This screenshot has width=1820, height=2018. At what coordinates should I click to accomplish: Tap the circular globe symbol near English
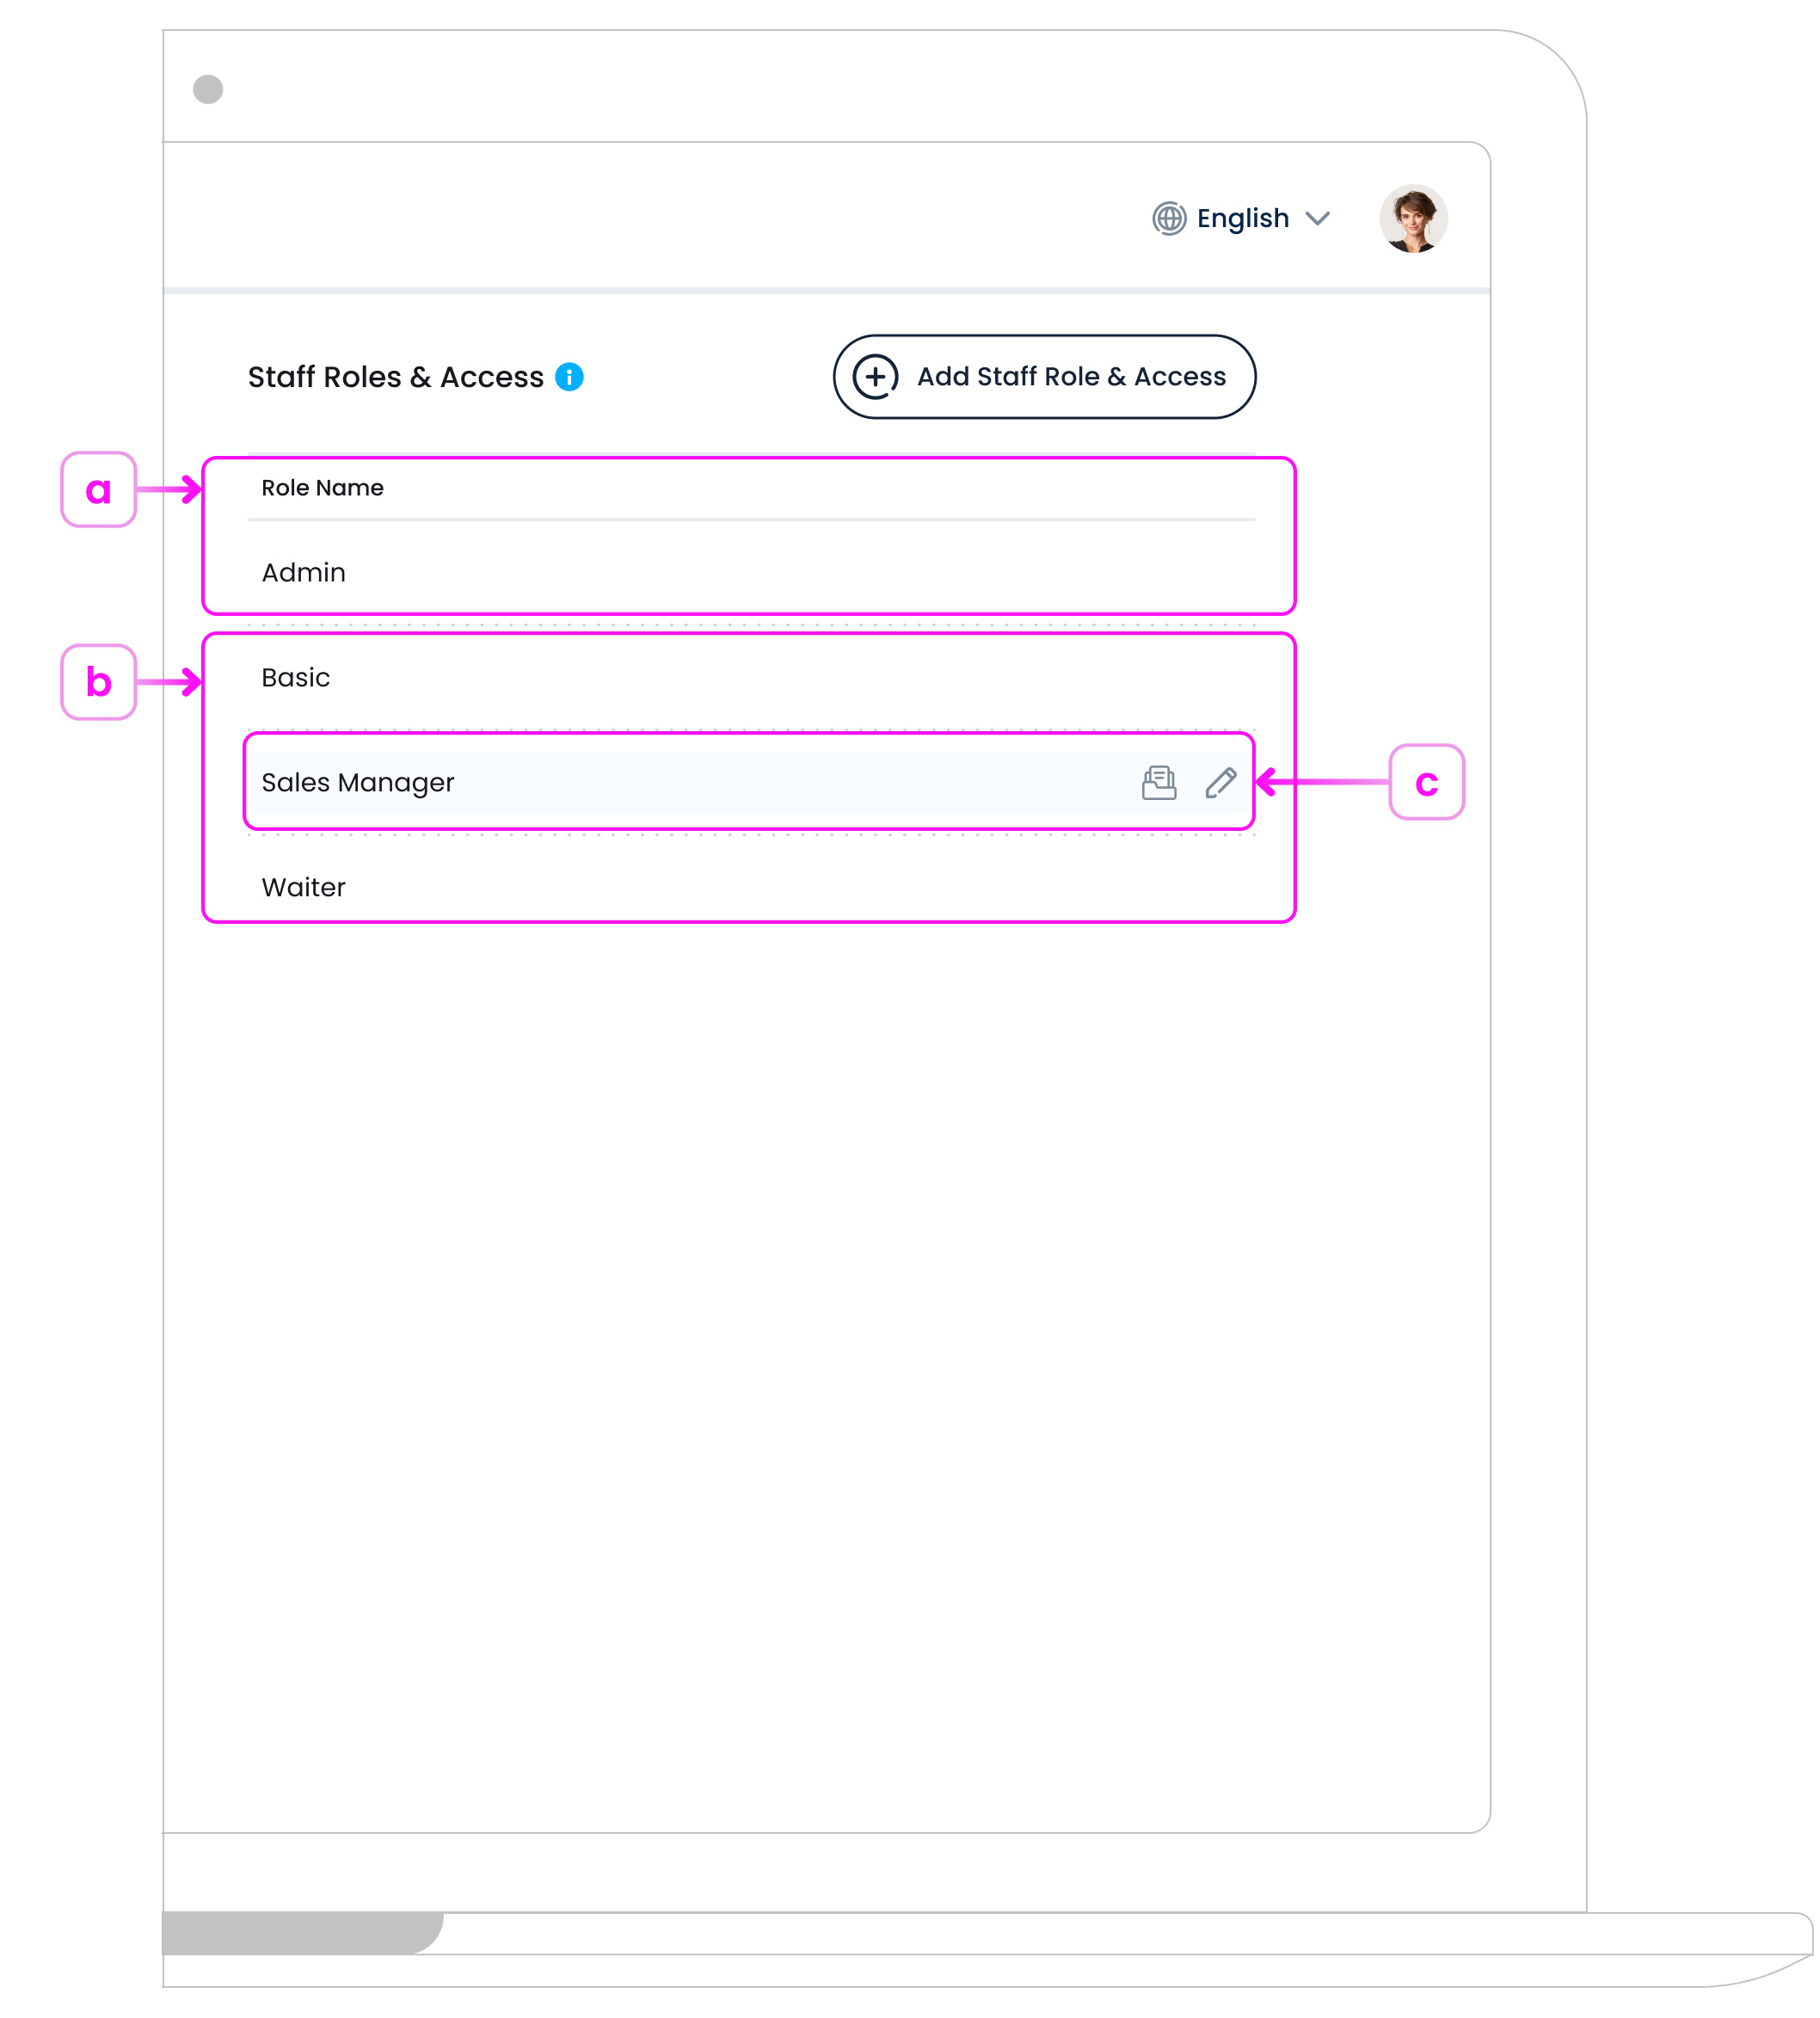(x=1170, y=218)
